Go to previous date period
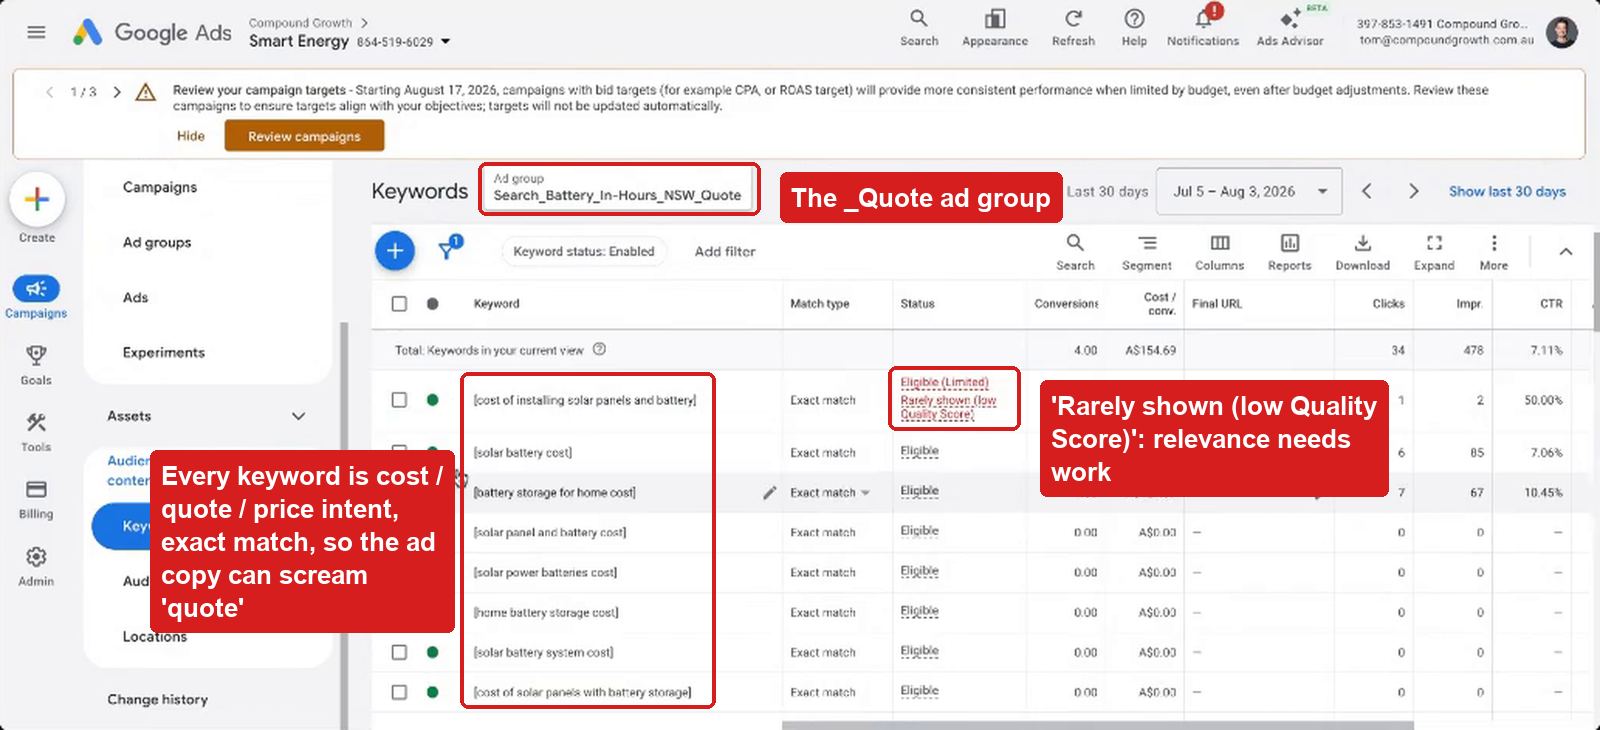 1367,191
